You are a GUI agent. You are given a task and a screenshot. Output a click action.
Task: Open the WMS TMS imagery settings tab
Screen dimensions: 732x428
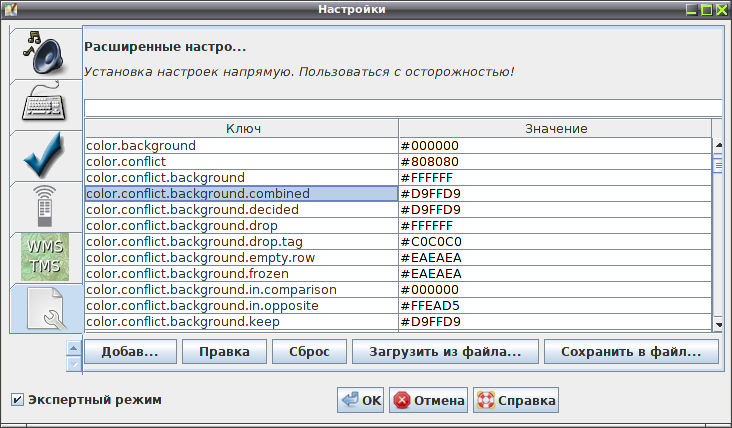(46, 258)
